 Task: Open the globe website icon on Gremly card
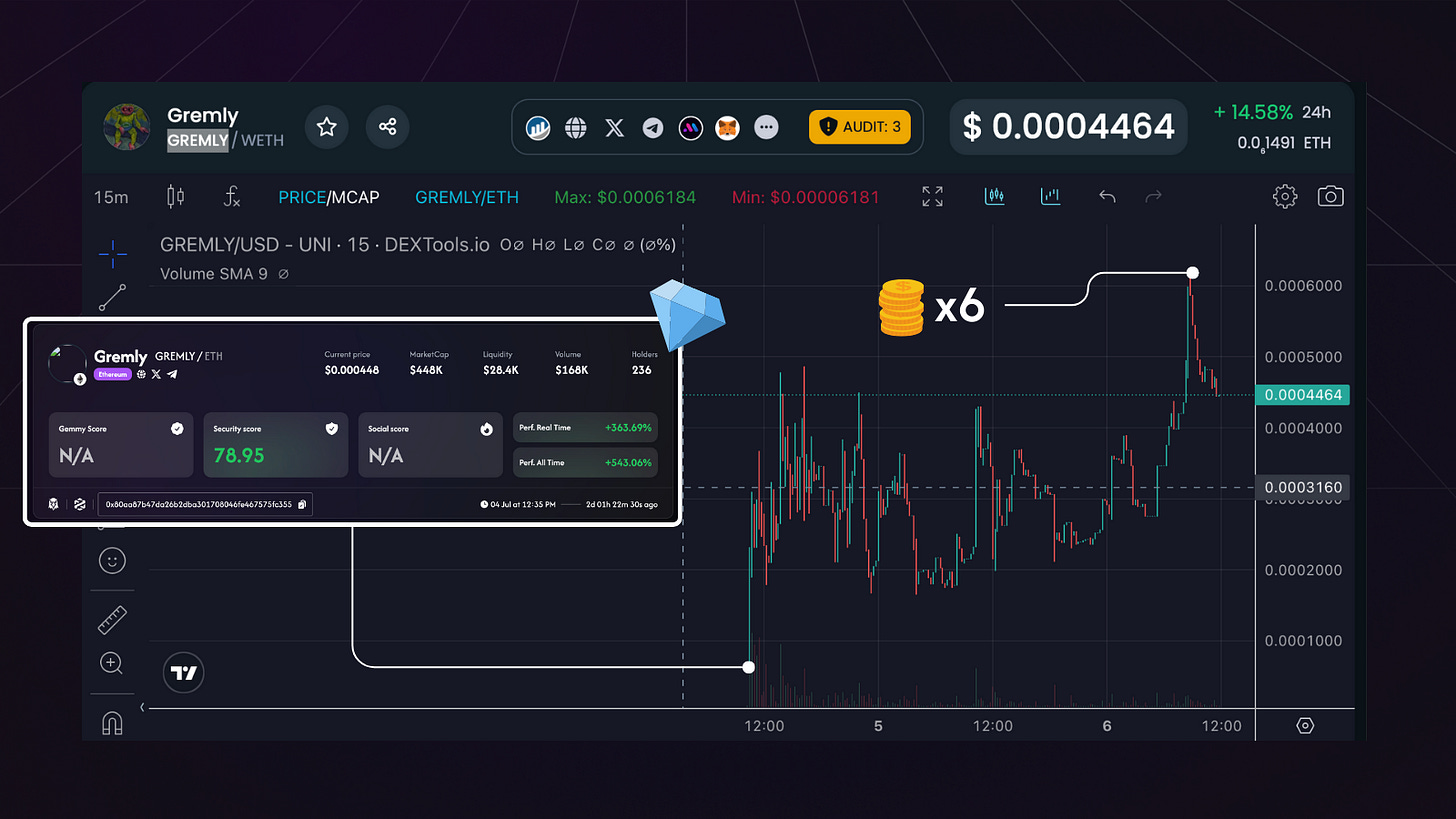142,374
